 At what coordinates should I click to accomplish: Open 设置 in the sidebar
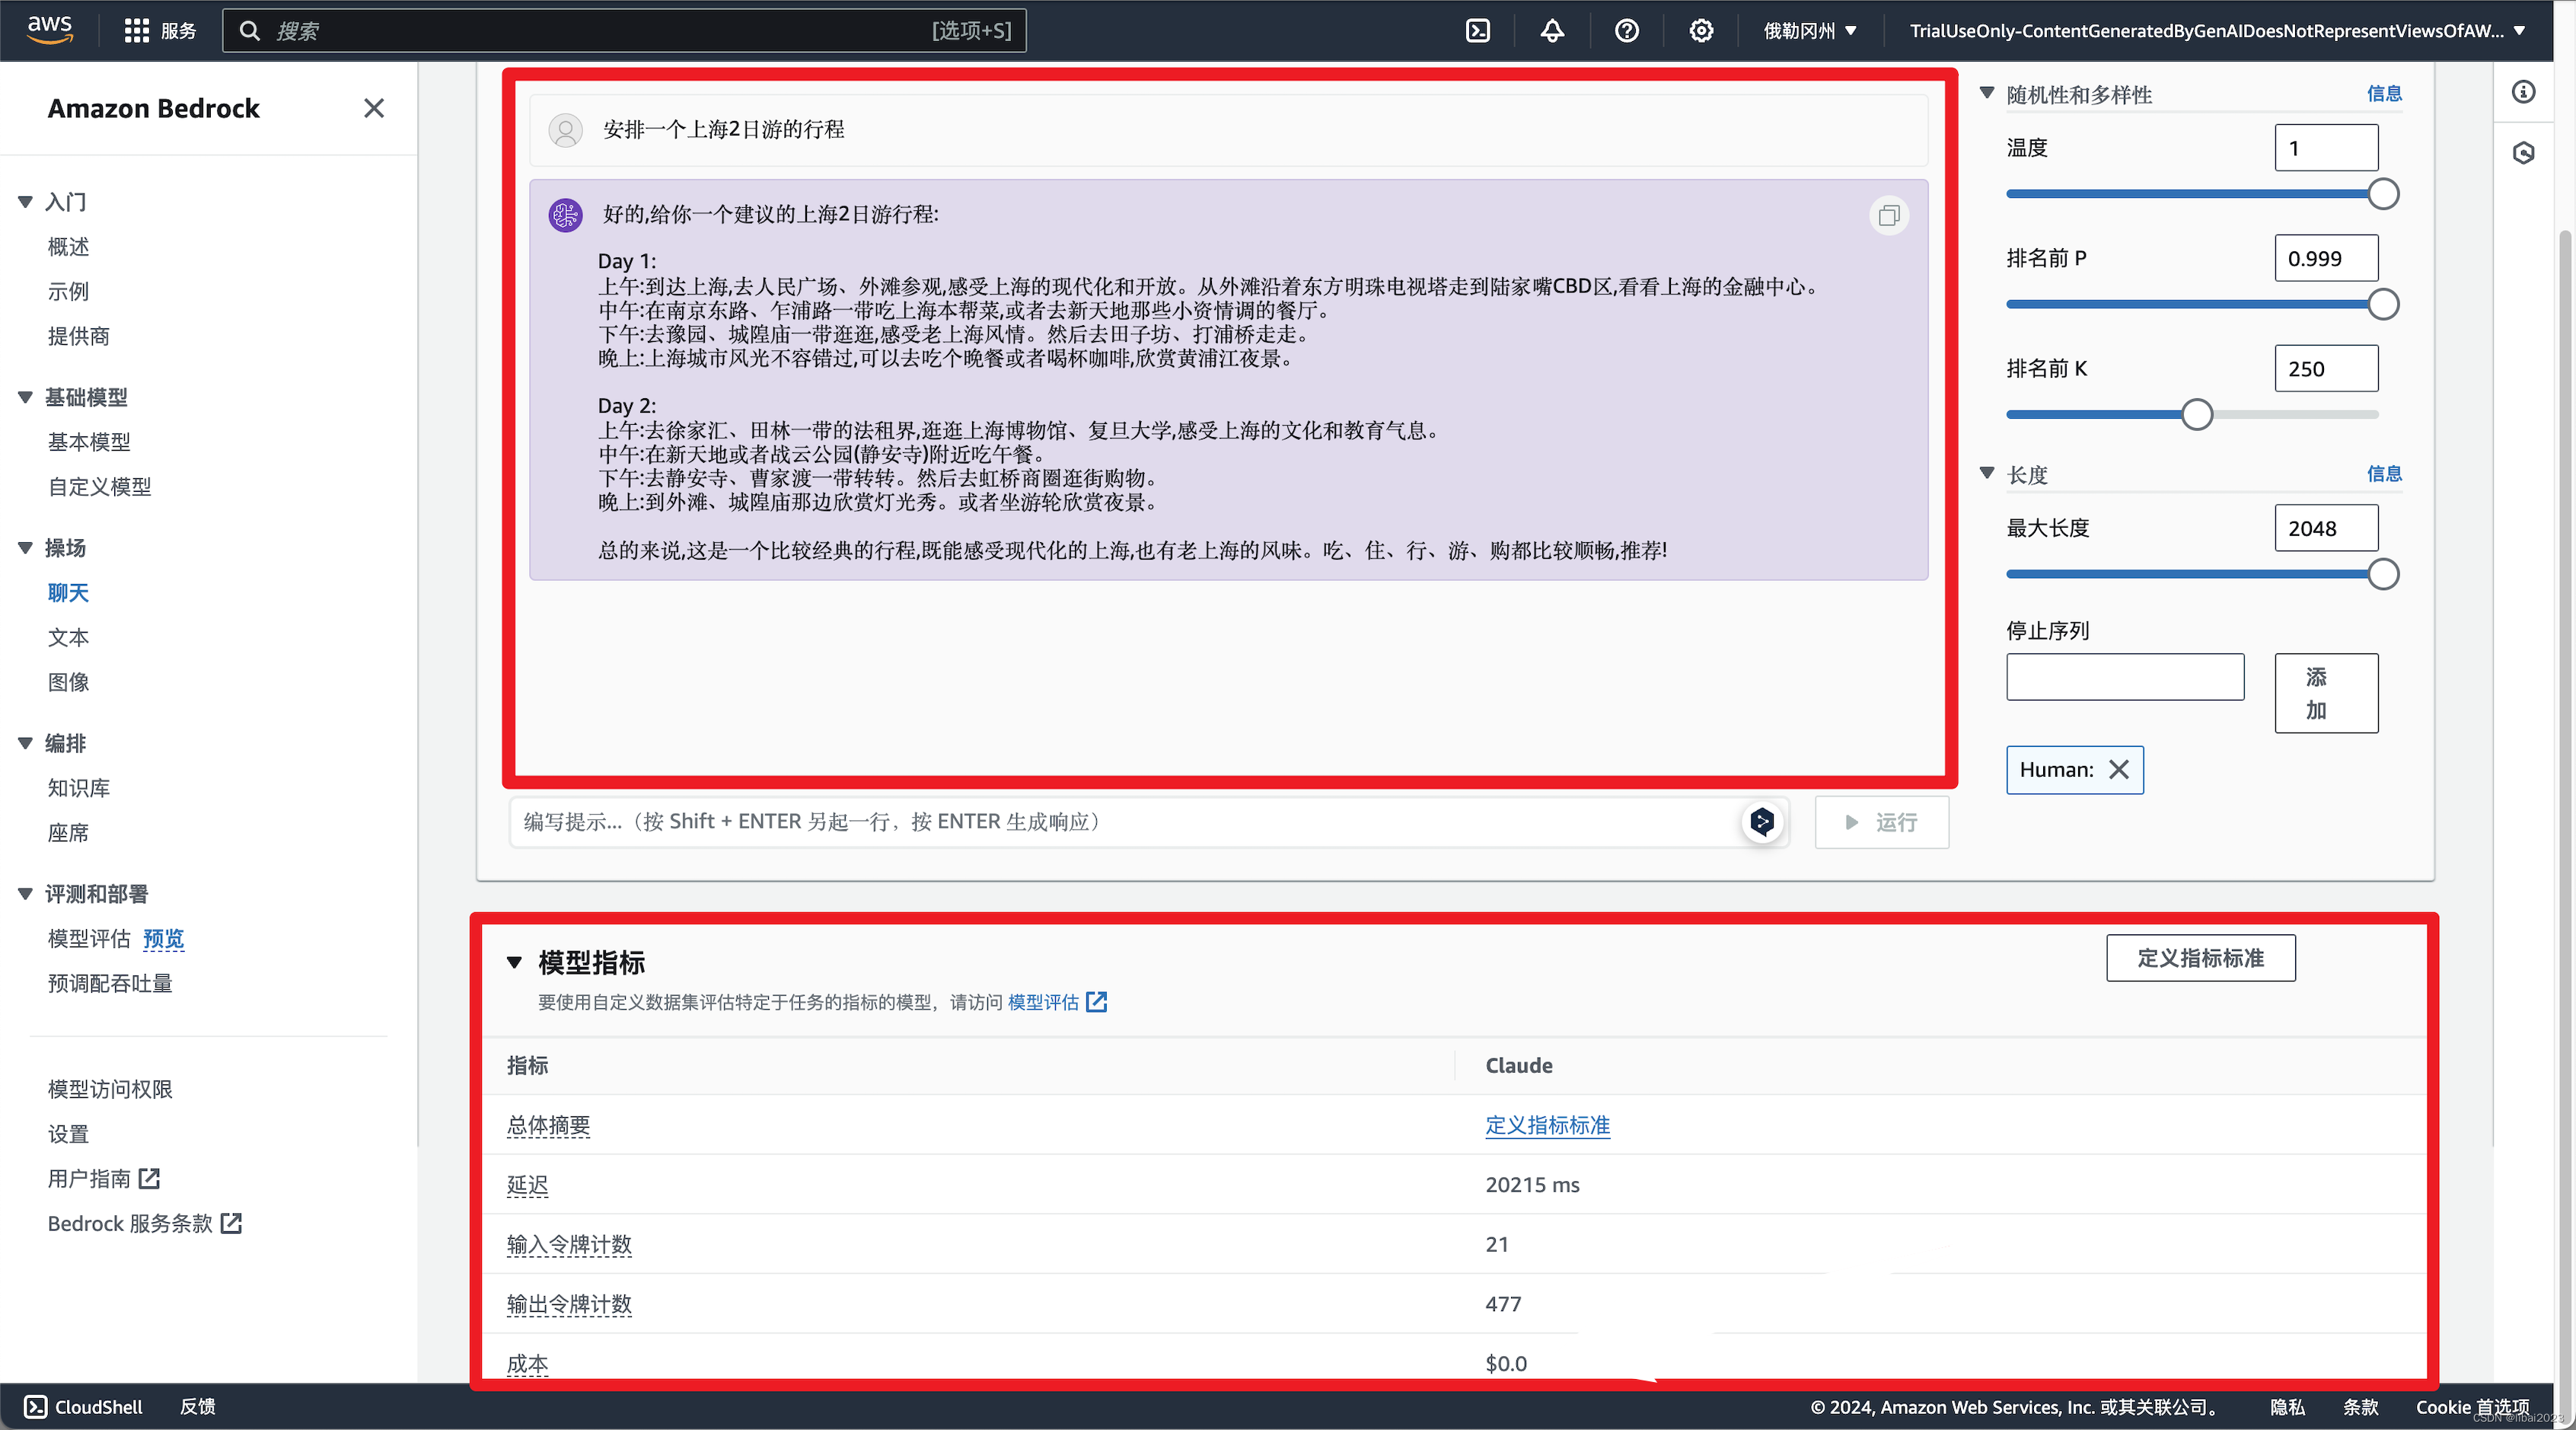pos(68,1134)
